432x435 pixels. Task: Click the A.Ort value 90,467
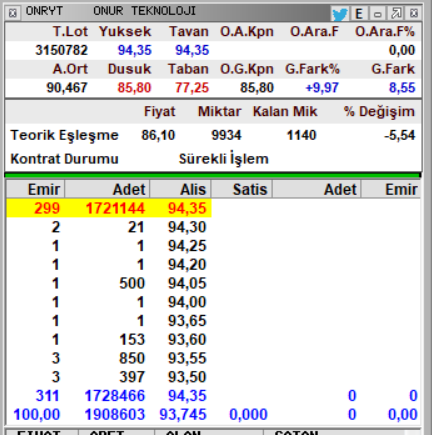67,88
